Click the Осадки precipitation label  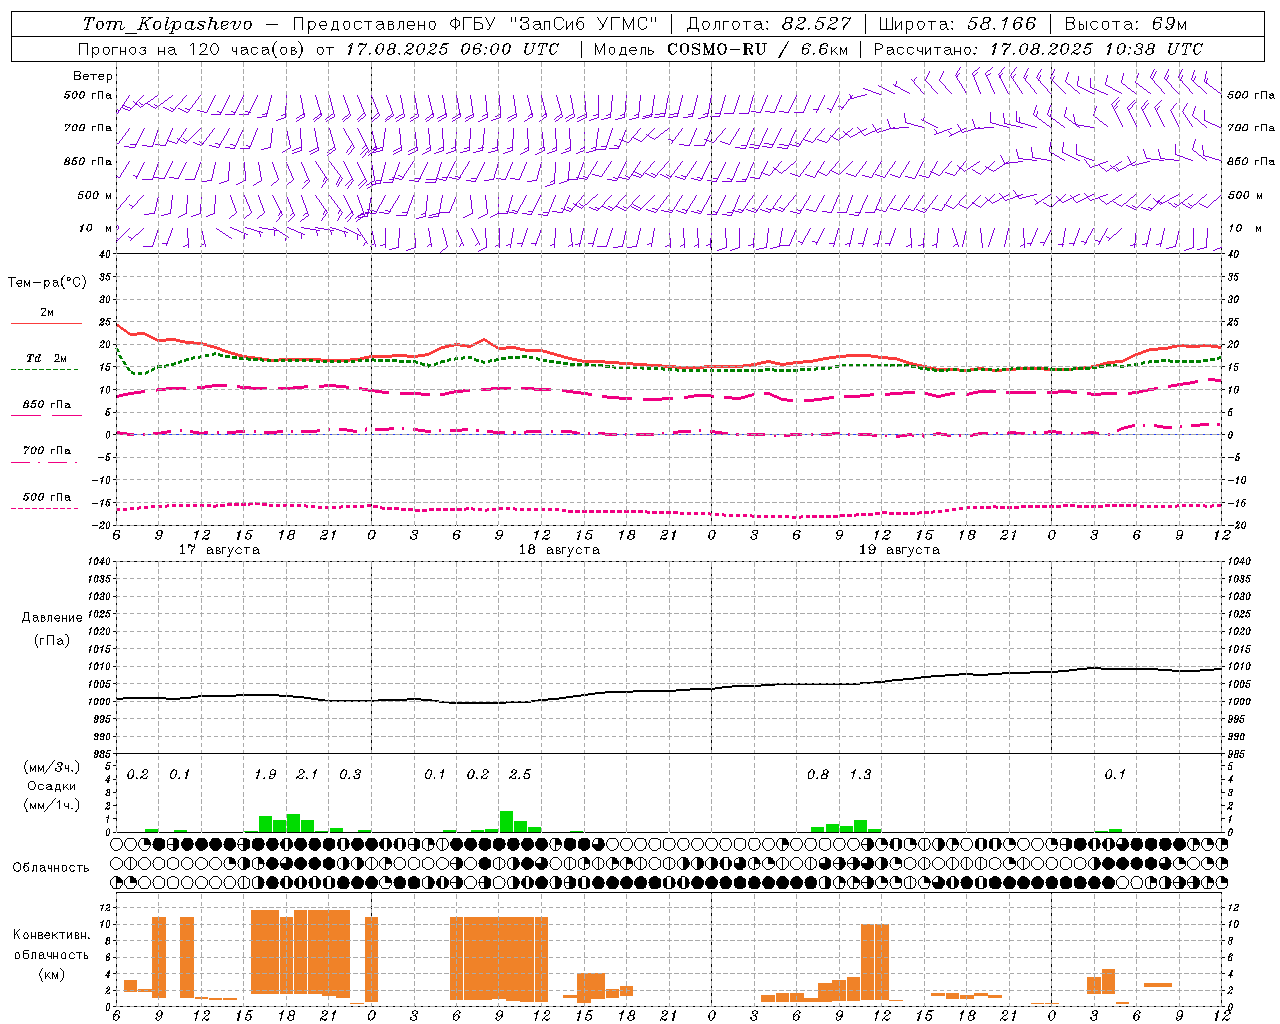(x=52, y=786)
